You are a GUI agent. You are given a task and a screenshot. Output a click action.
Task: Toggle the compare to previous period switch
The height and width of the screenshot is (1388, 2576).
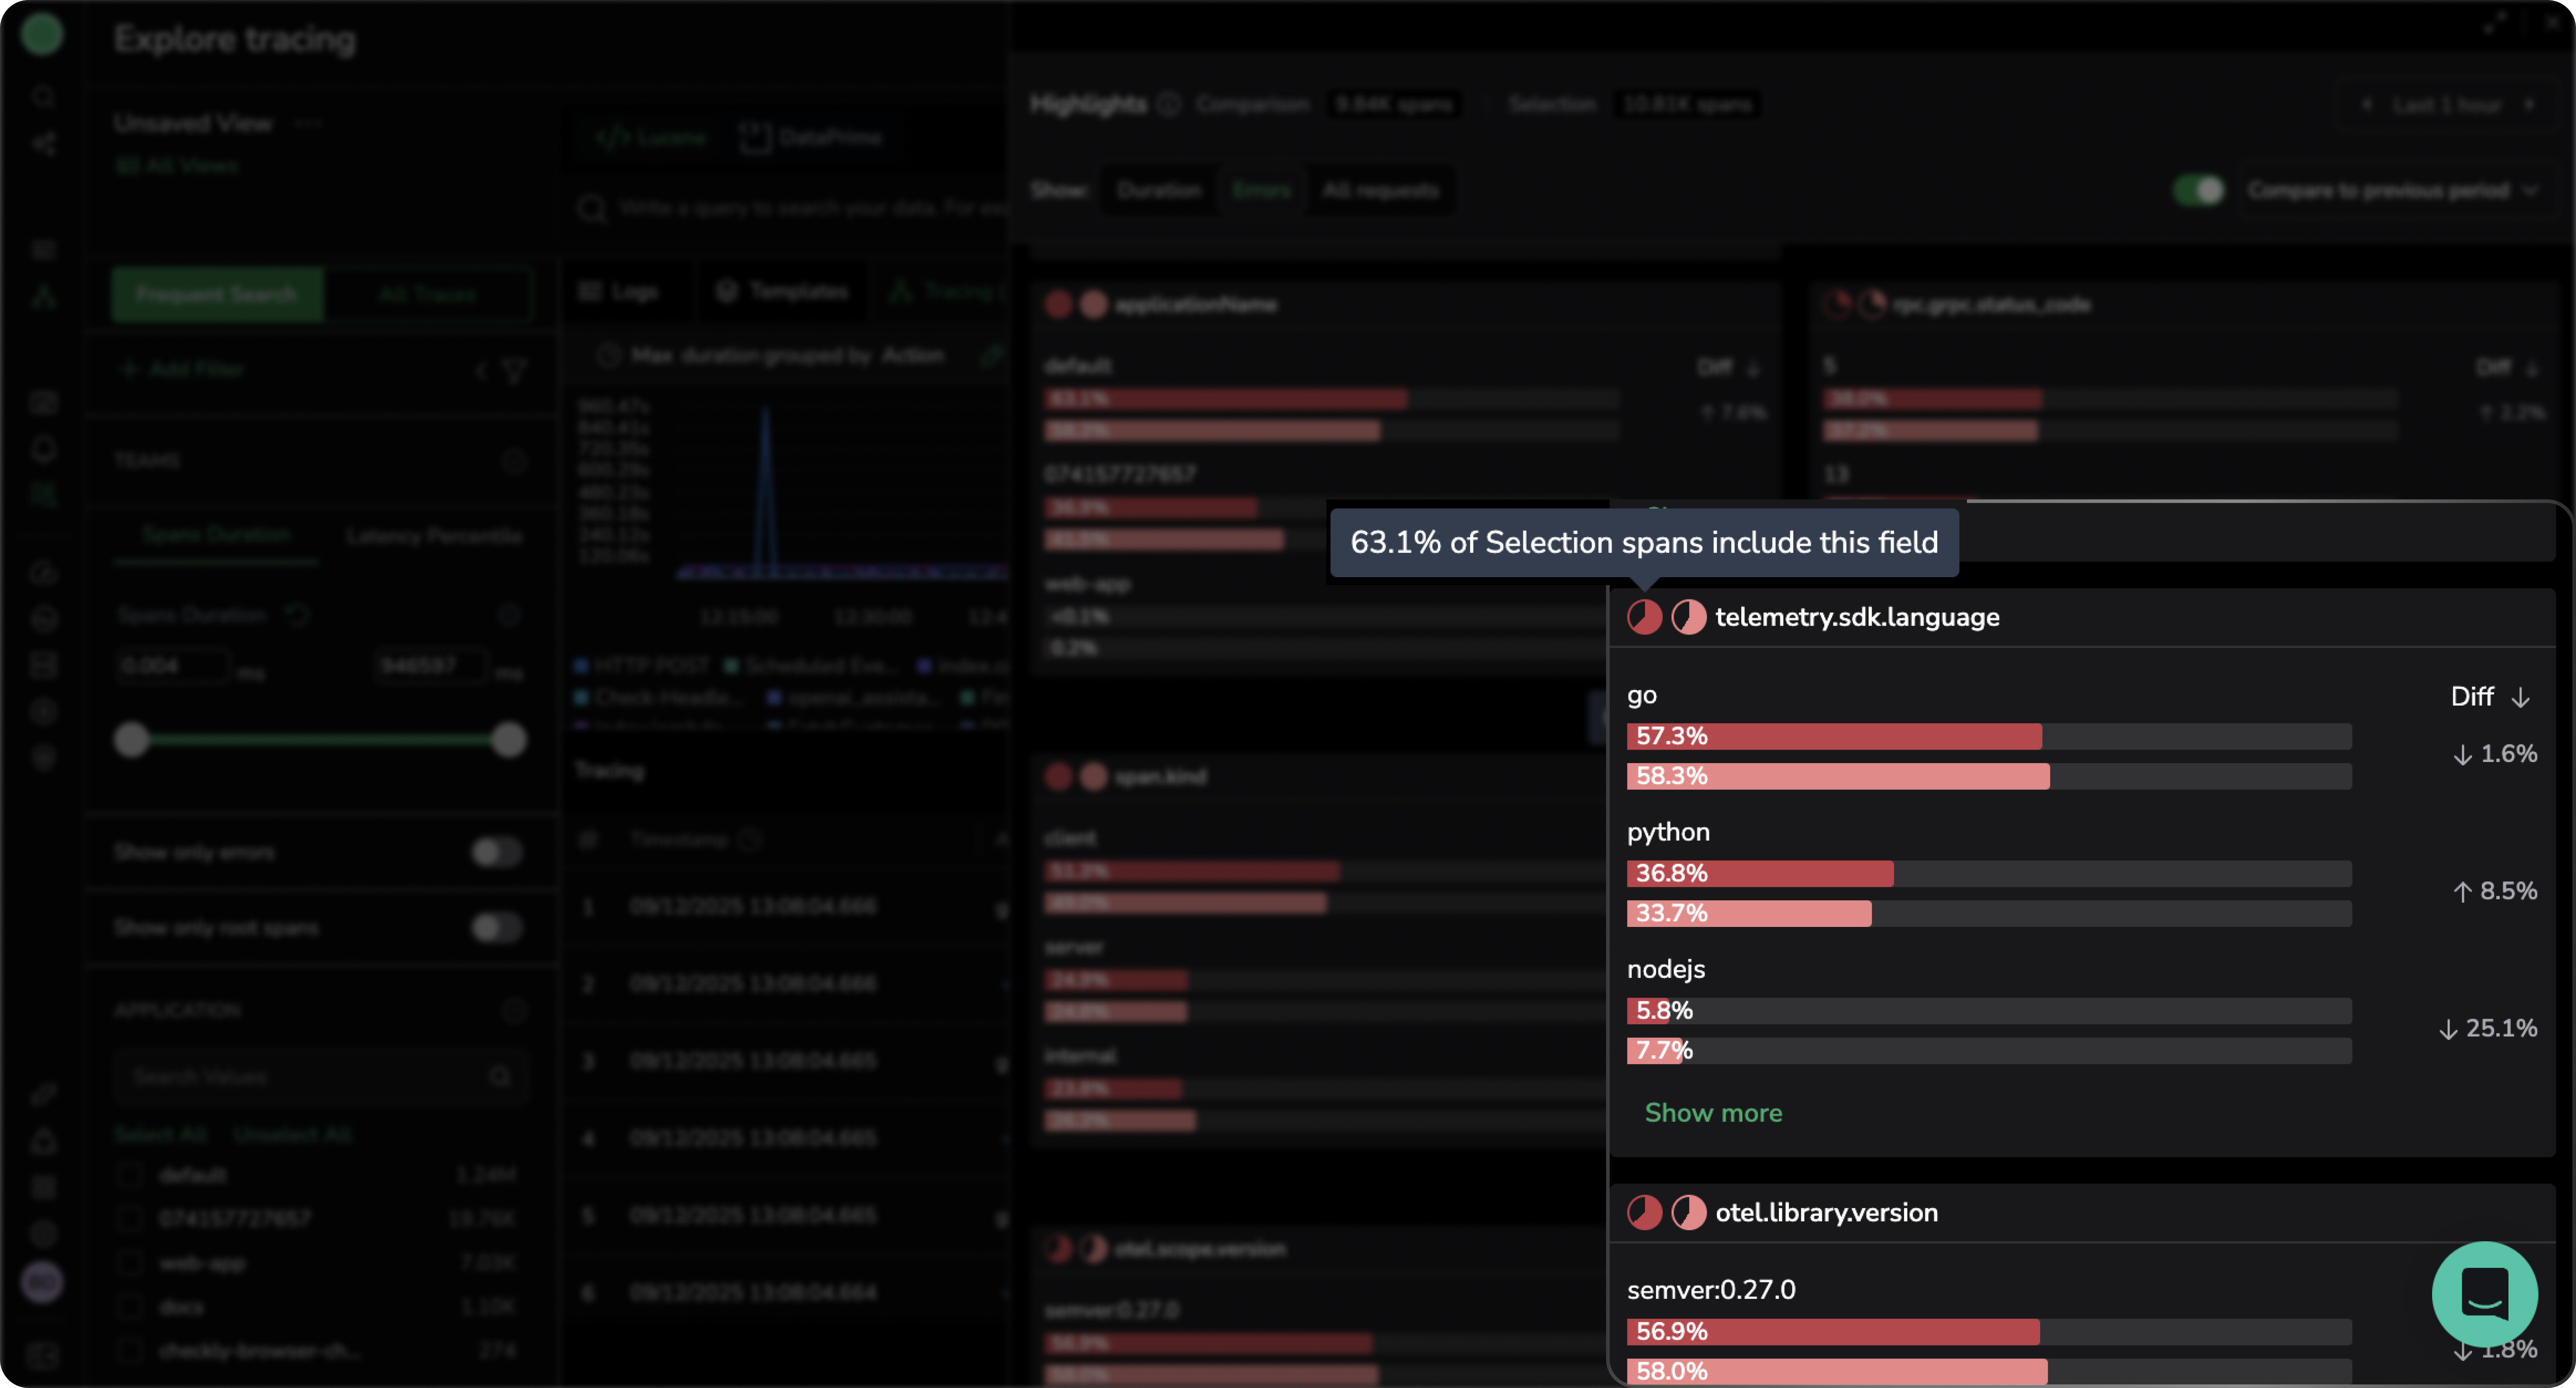point(2198,190)
